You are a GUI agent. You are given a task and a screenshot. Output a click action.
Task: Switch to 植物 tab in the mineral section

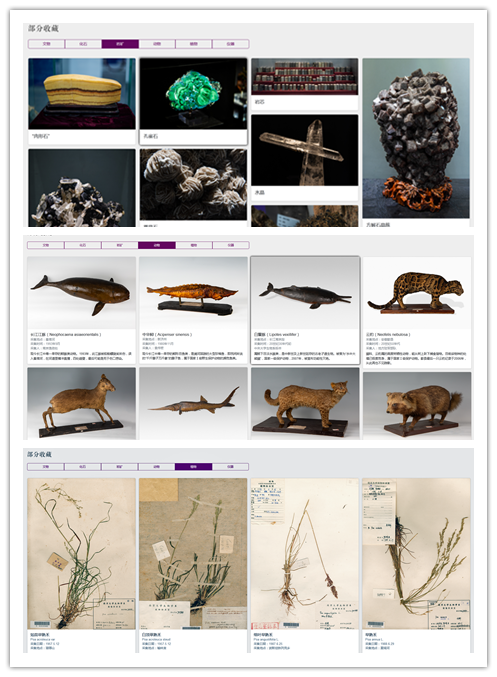pos(193,44)
